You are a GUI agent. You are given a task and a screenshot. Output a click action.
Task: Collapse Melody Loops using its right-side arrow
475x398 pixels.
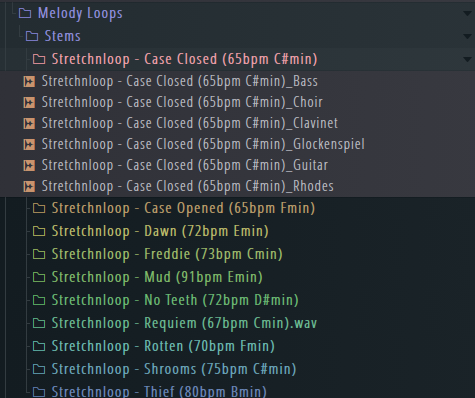(x=467, y=13)
